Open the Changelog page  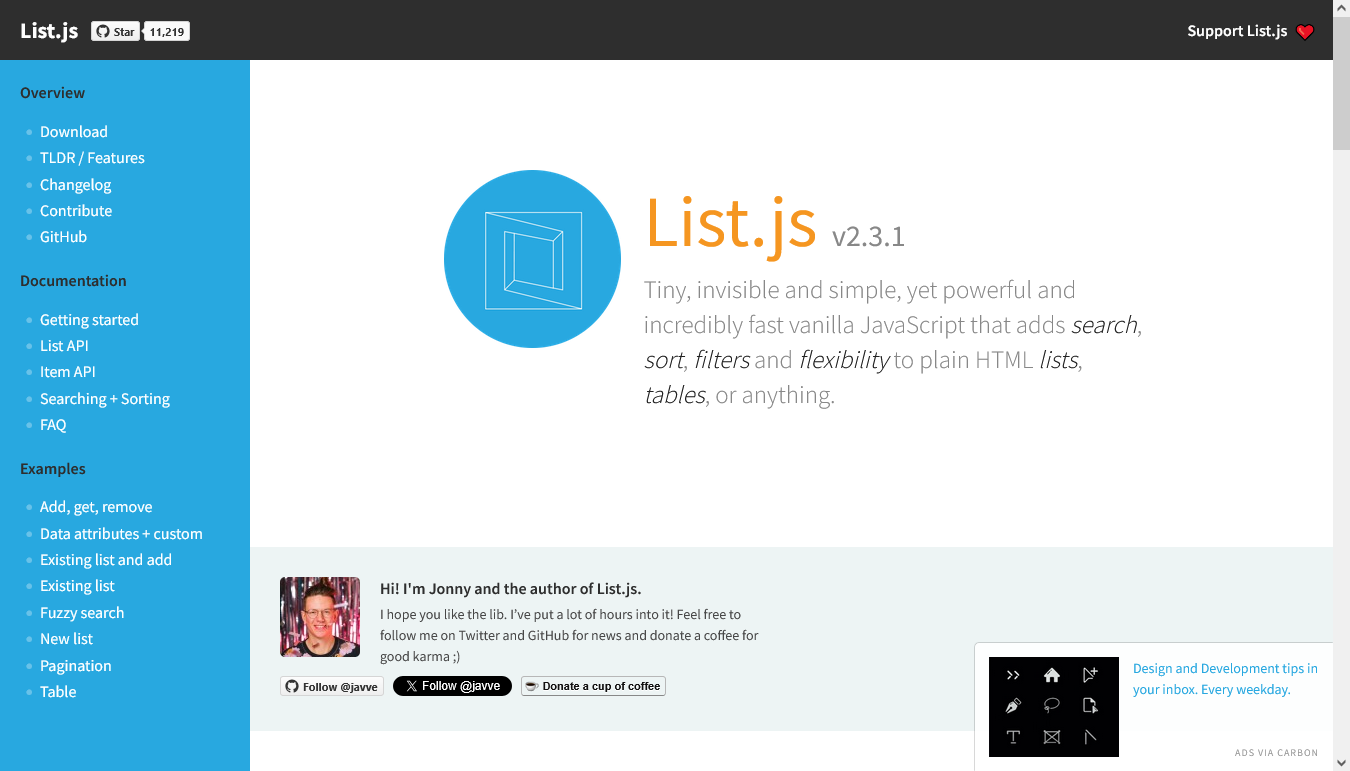click(75, 184)
